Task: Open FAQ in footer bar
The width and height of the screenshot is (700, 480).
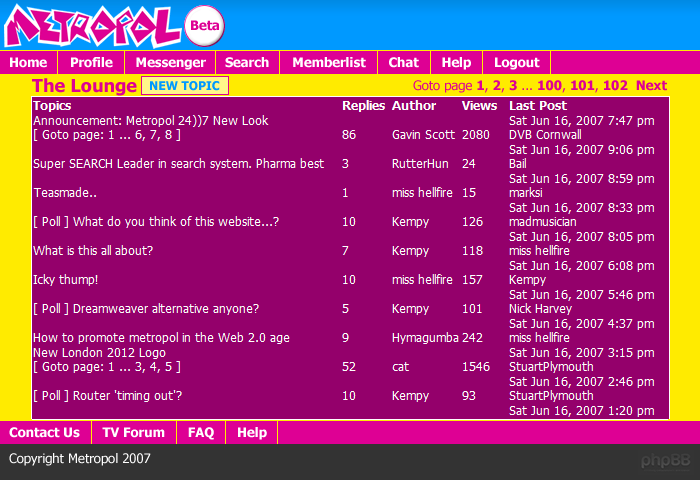Action: pos(201,432)
